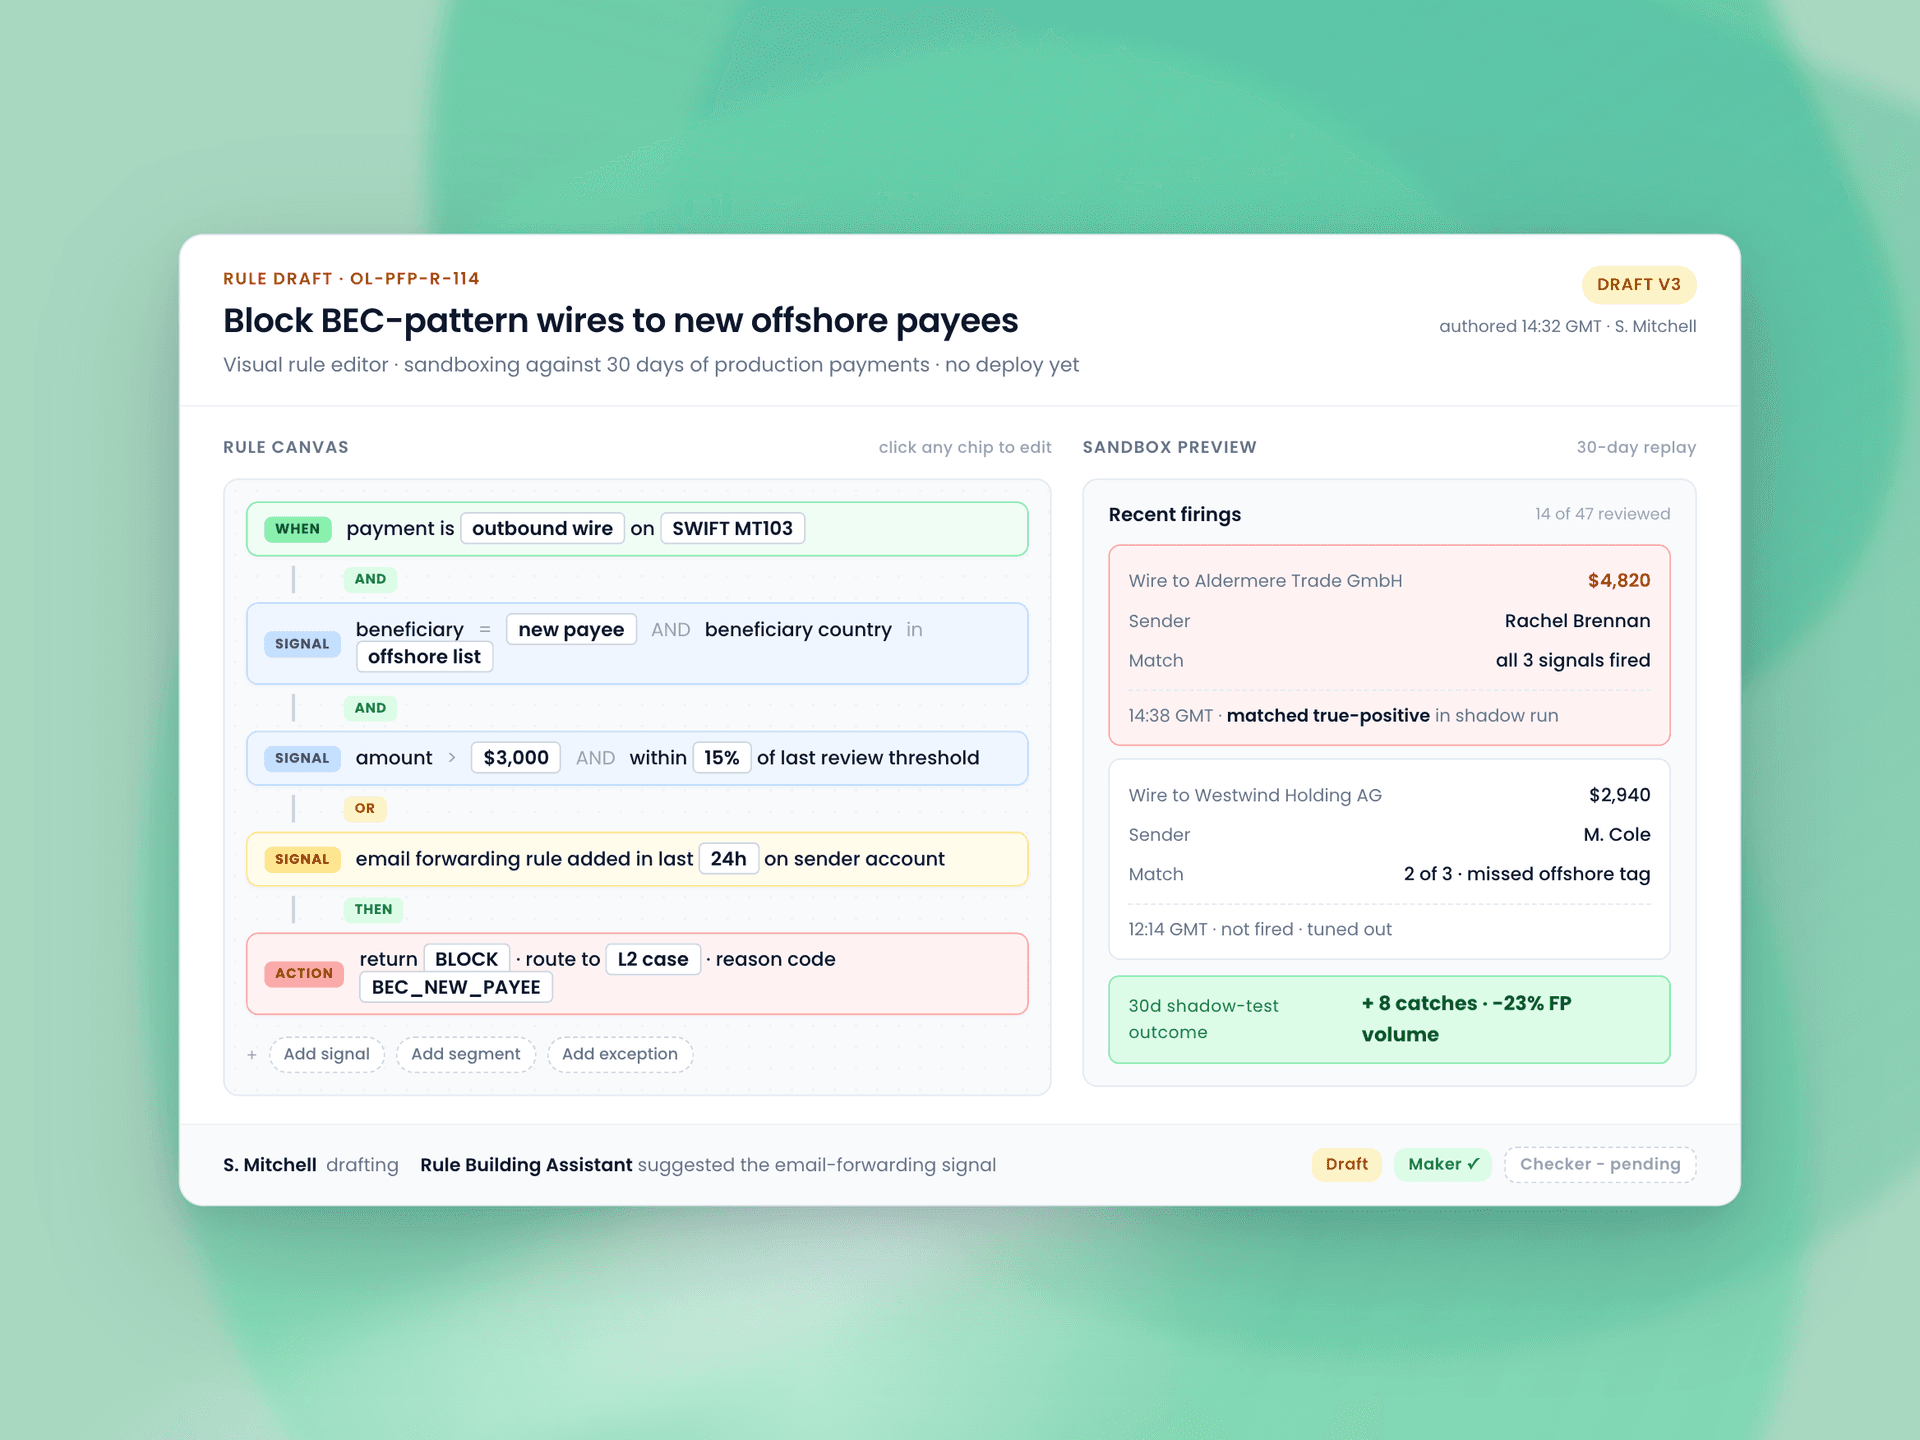Click the 'Maker ✓' status pill
This screenshot has width=1920, height=1440.
[x=1443, y=1164]
